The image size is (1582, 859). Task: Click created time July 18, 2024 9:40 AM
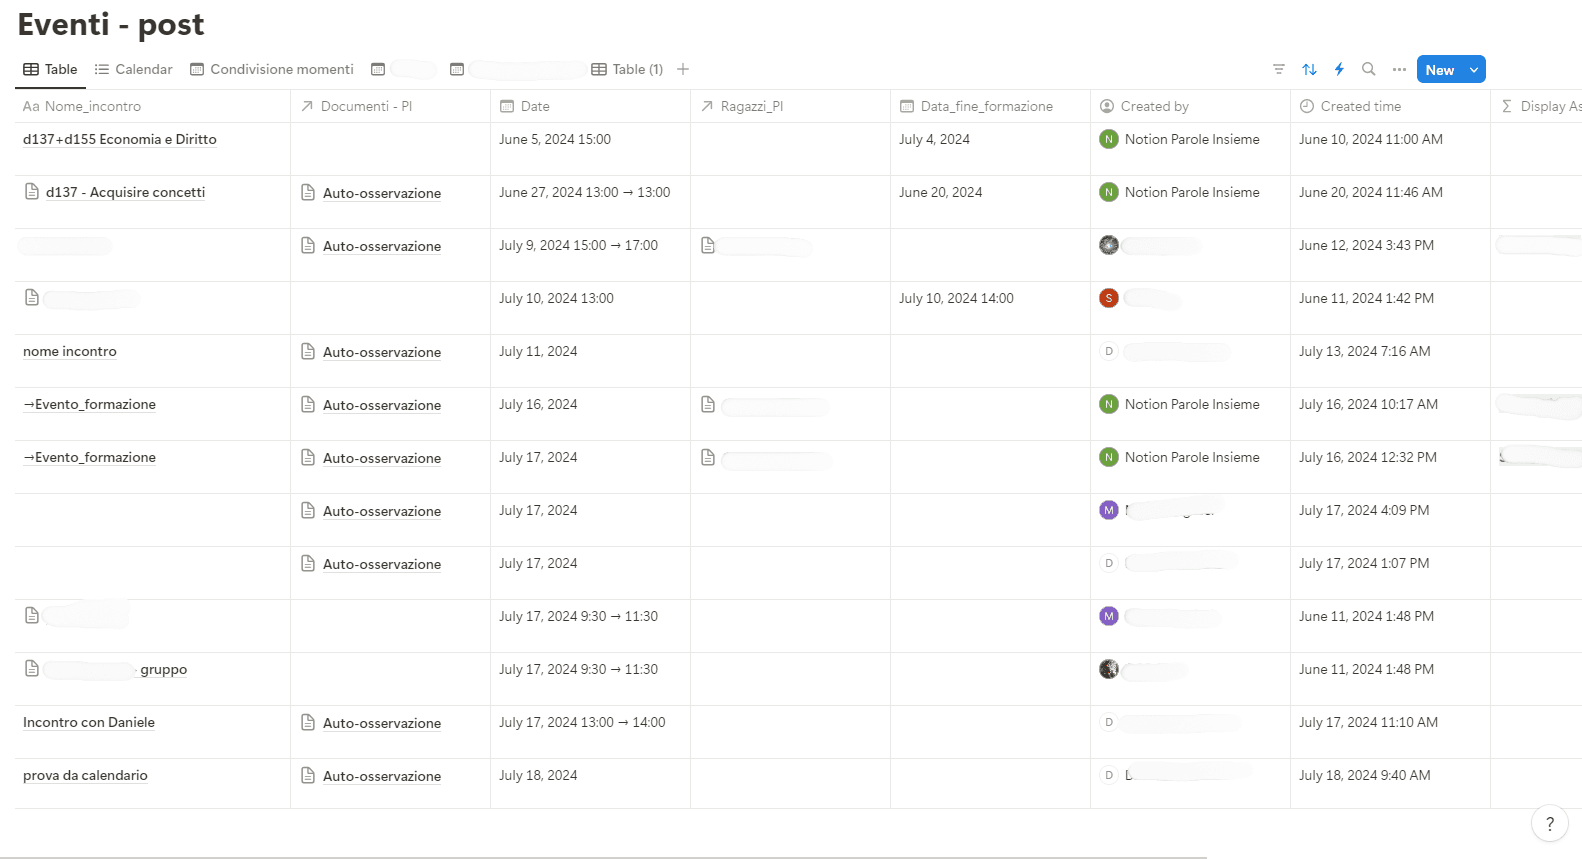[x=1364, y=775]
